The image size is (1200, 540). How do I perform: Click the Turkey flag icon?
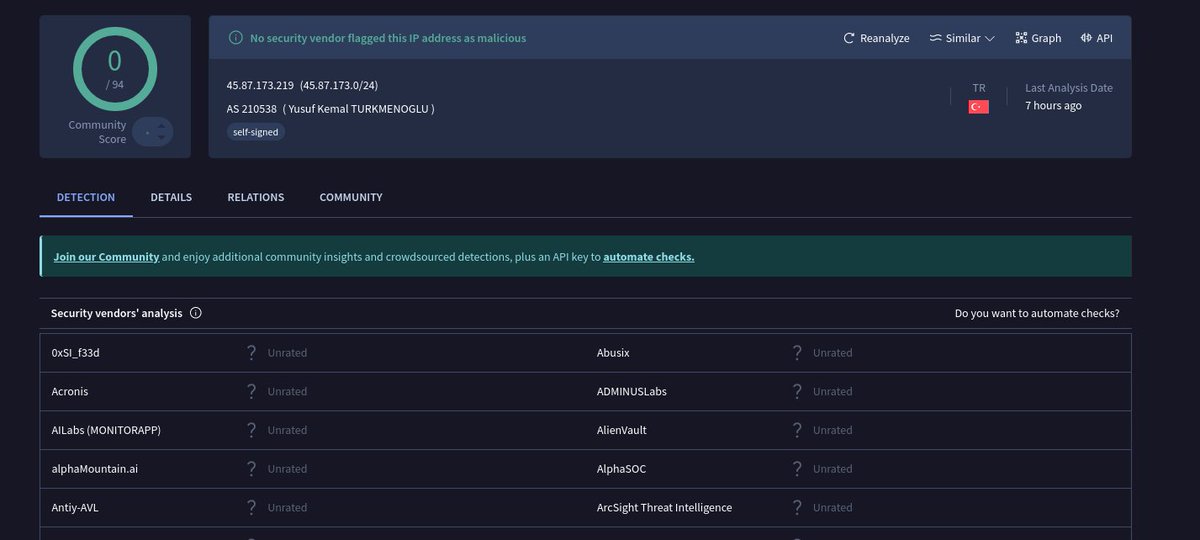point(979,107)
